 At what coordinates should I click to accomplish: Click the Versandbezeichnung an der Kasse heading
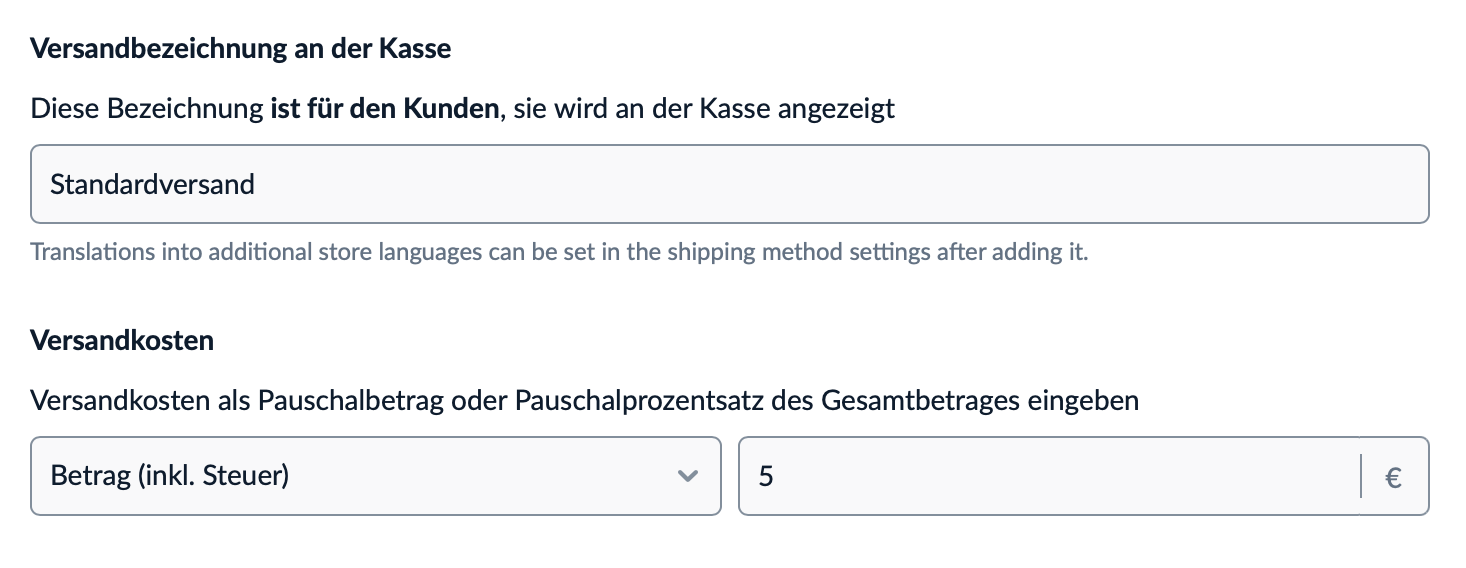[x=241, y=49]
